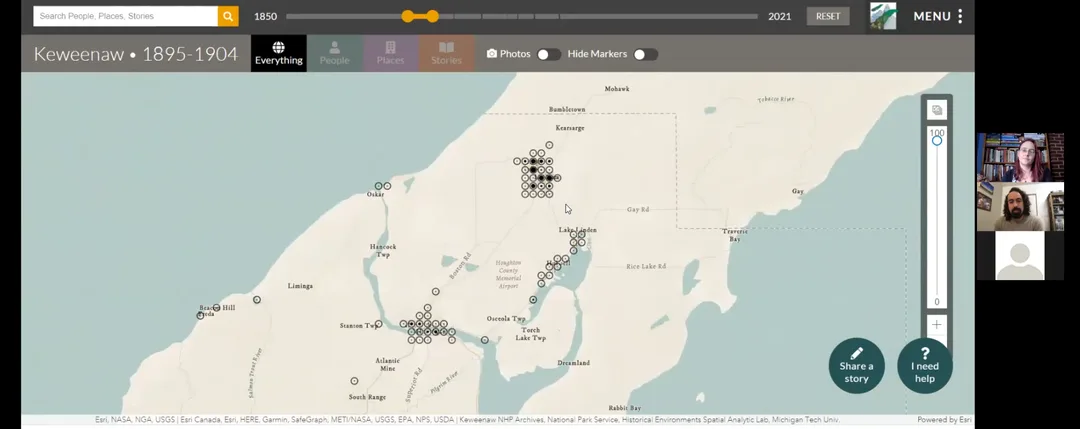Switch to the Stories tab
The height and width of the screenshot is (429, 1080).
coord(446,53)
